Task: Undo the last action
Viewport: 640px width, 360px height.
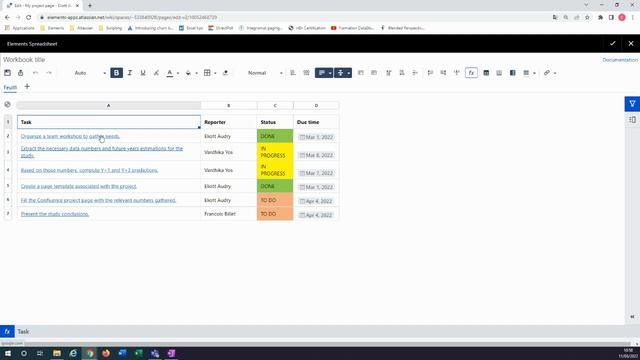Action: point(36,73)
